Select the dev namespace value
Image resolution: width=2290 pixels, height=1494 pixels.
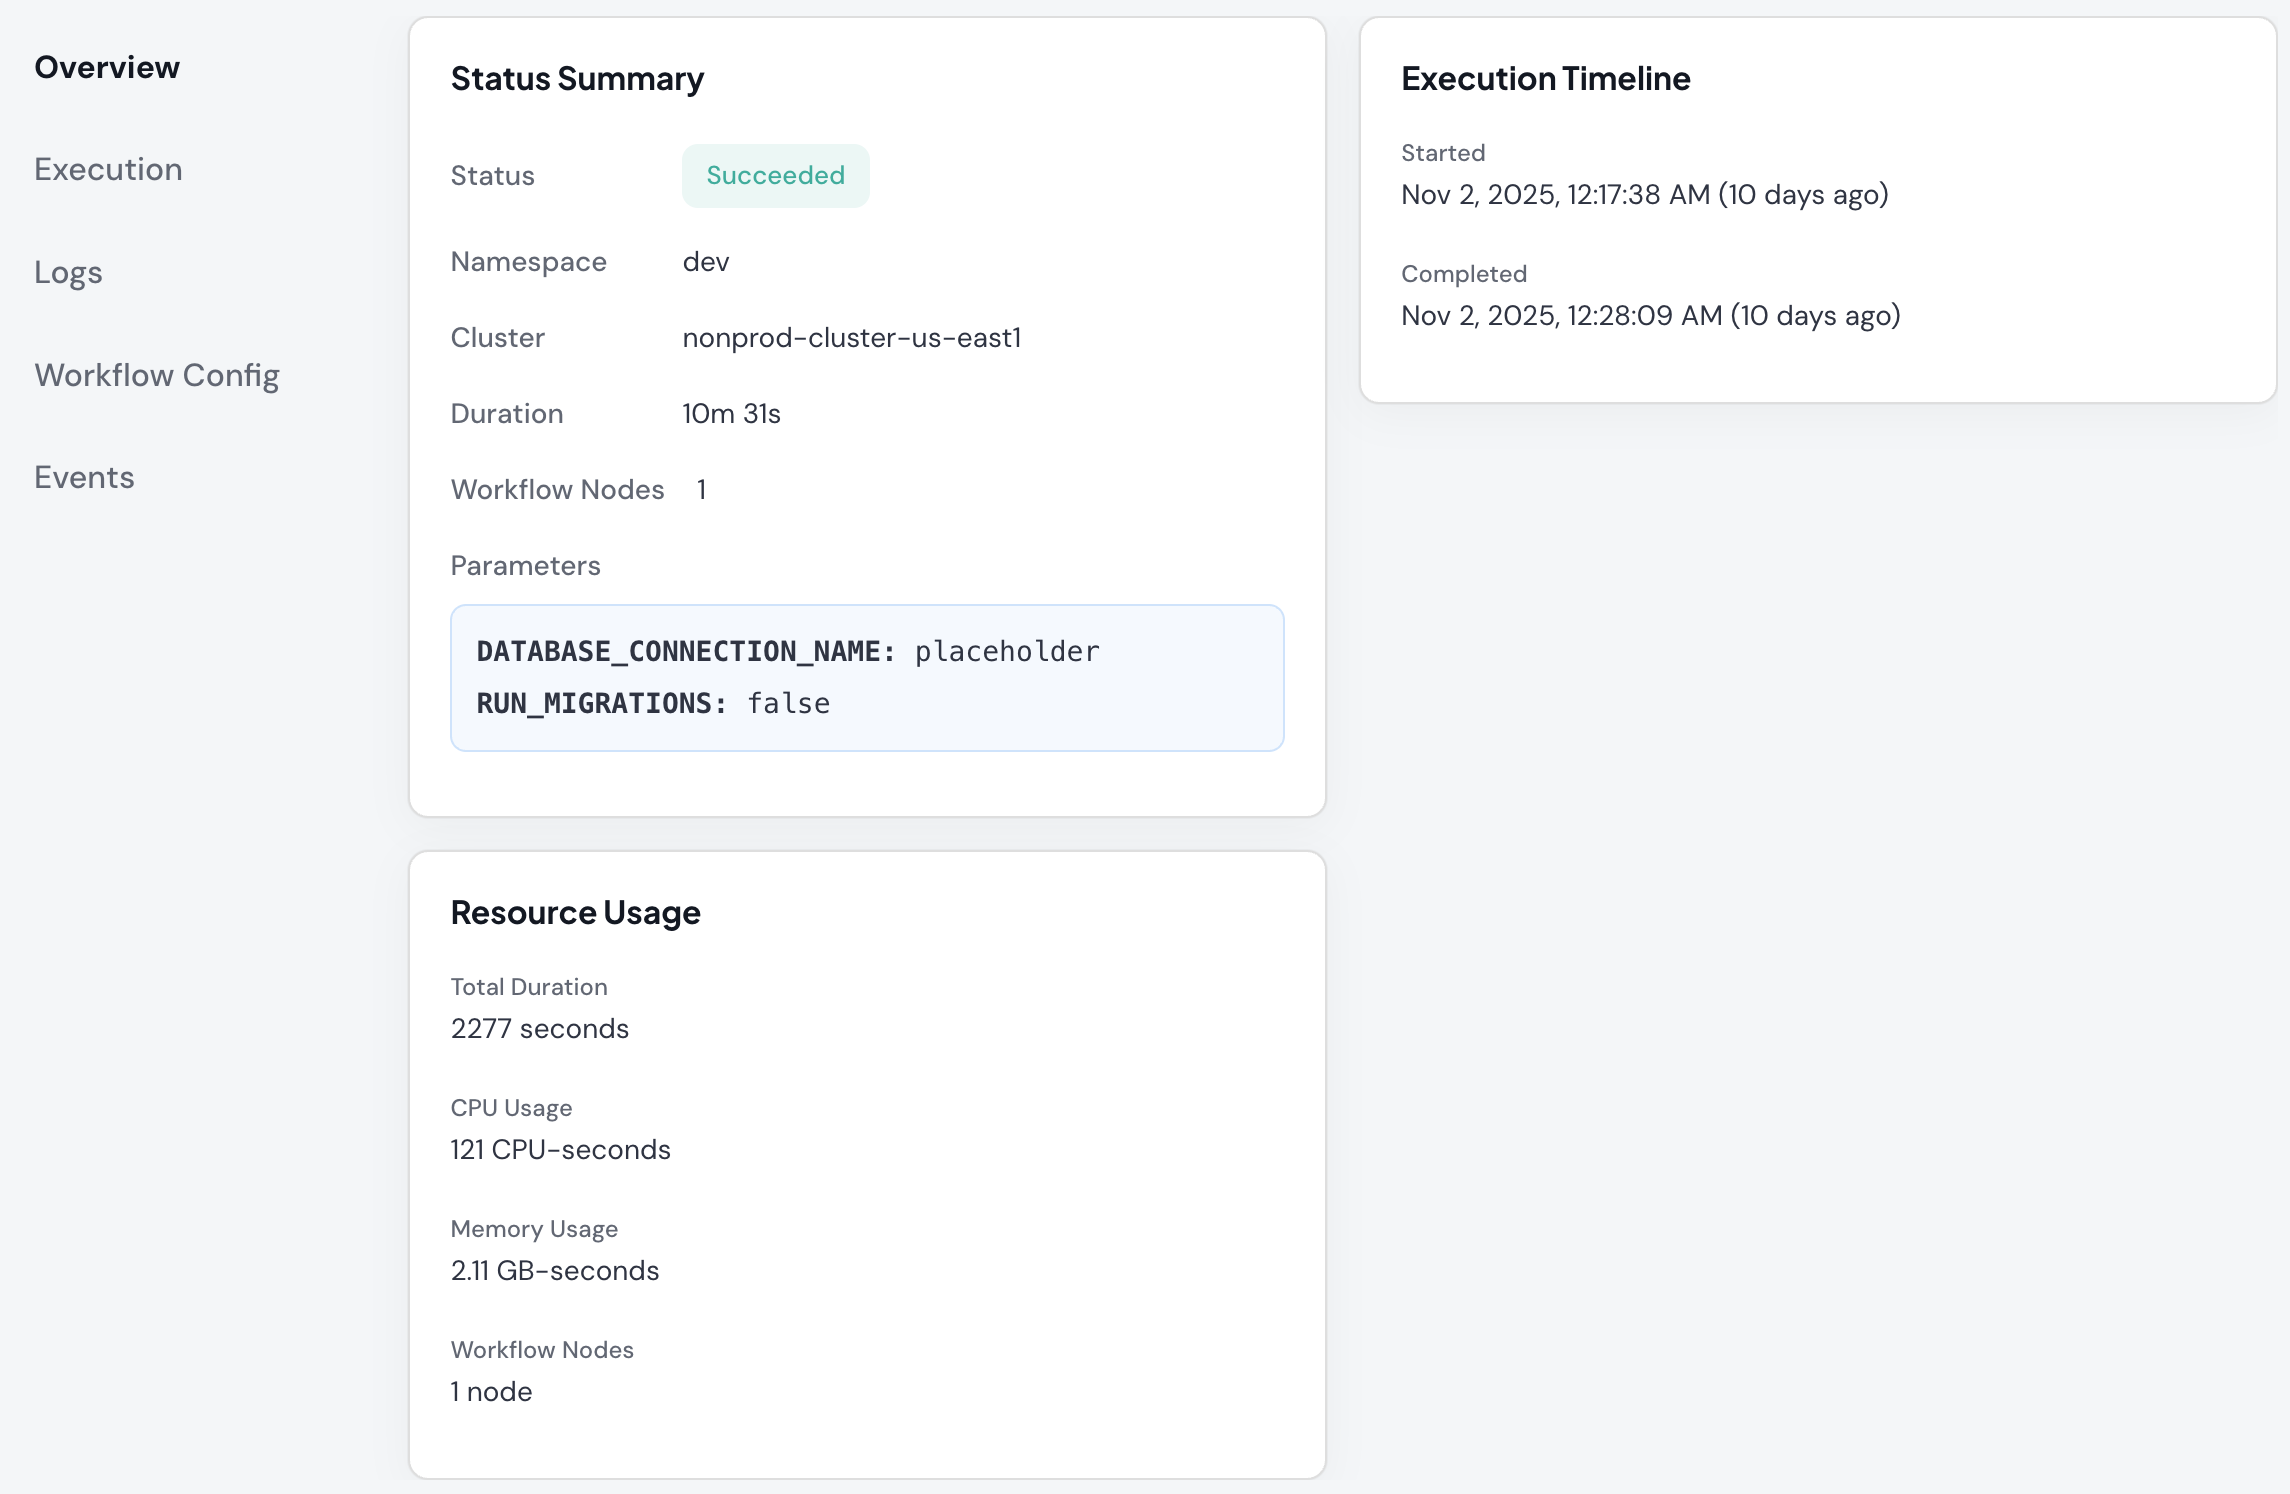[705, 261]
